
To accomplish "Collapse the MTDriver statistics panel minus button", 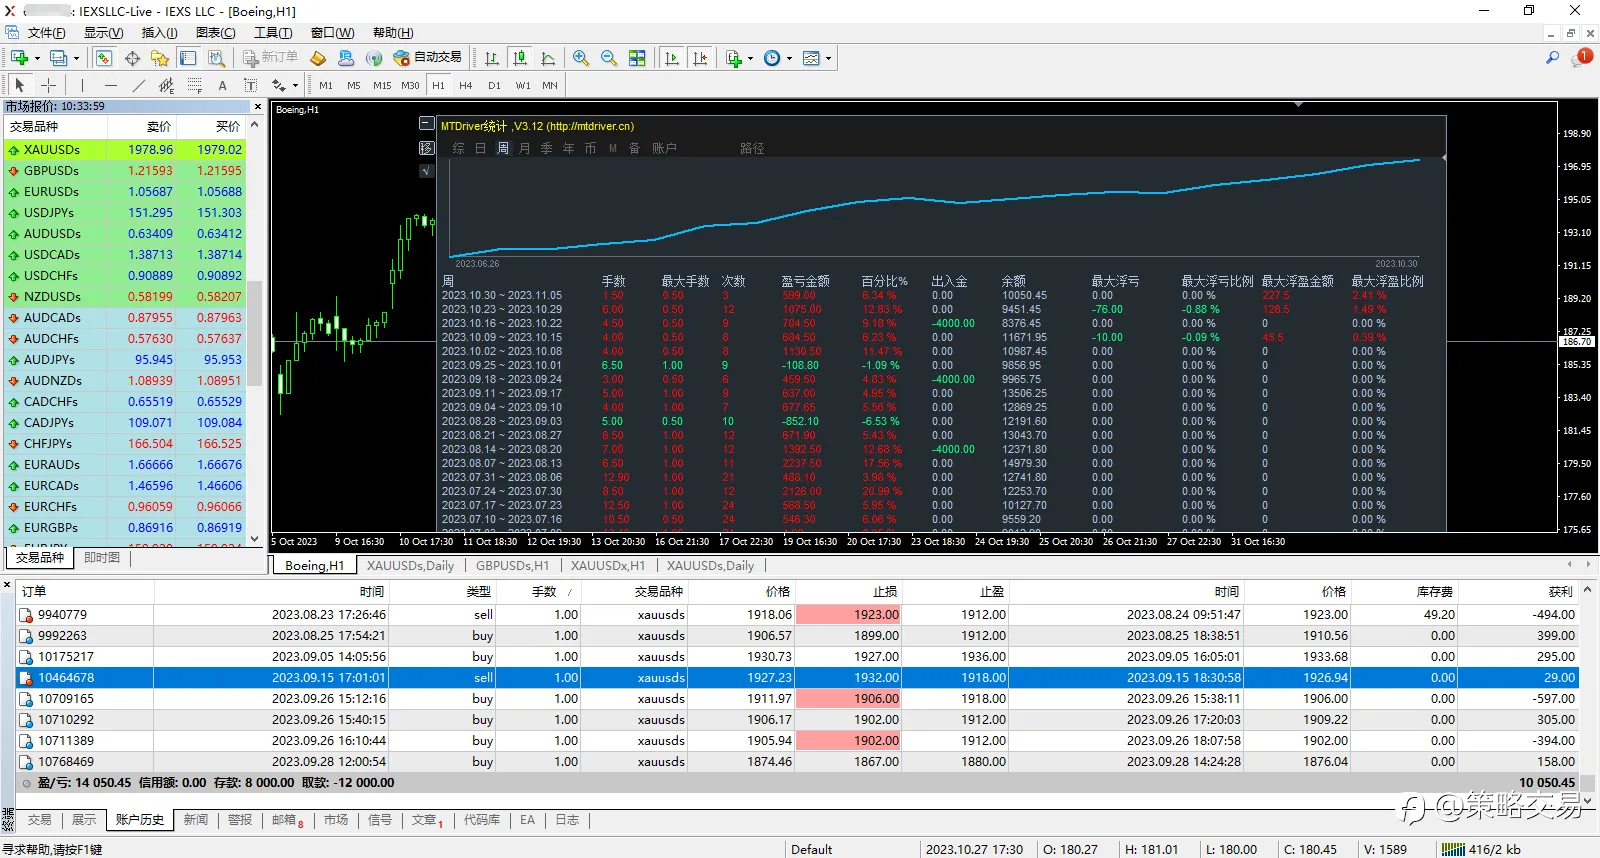I will coord(426,124).
